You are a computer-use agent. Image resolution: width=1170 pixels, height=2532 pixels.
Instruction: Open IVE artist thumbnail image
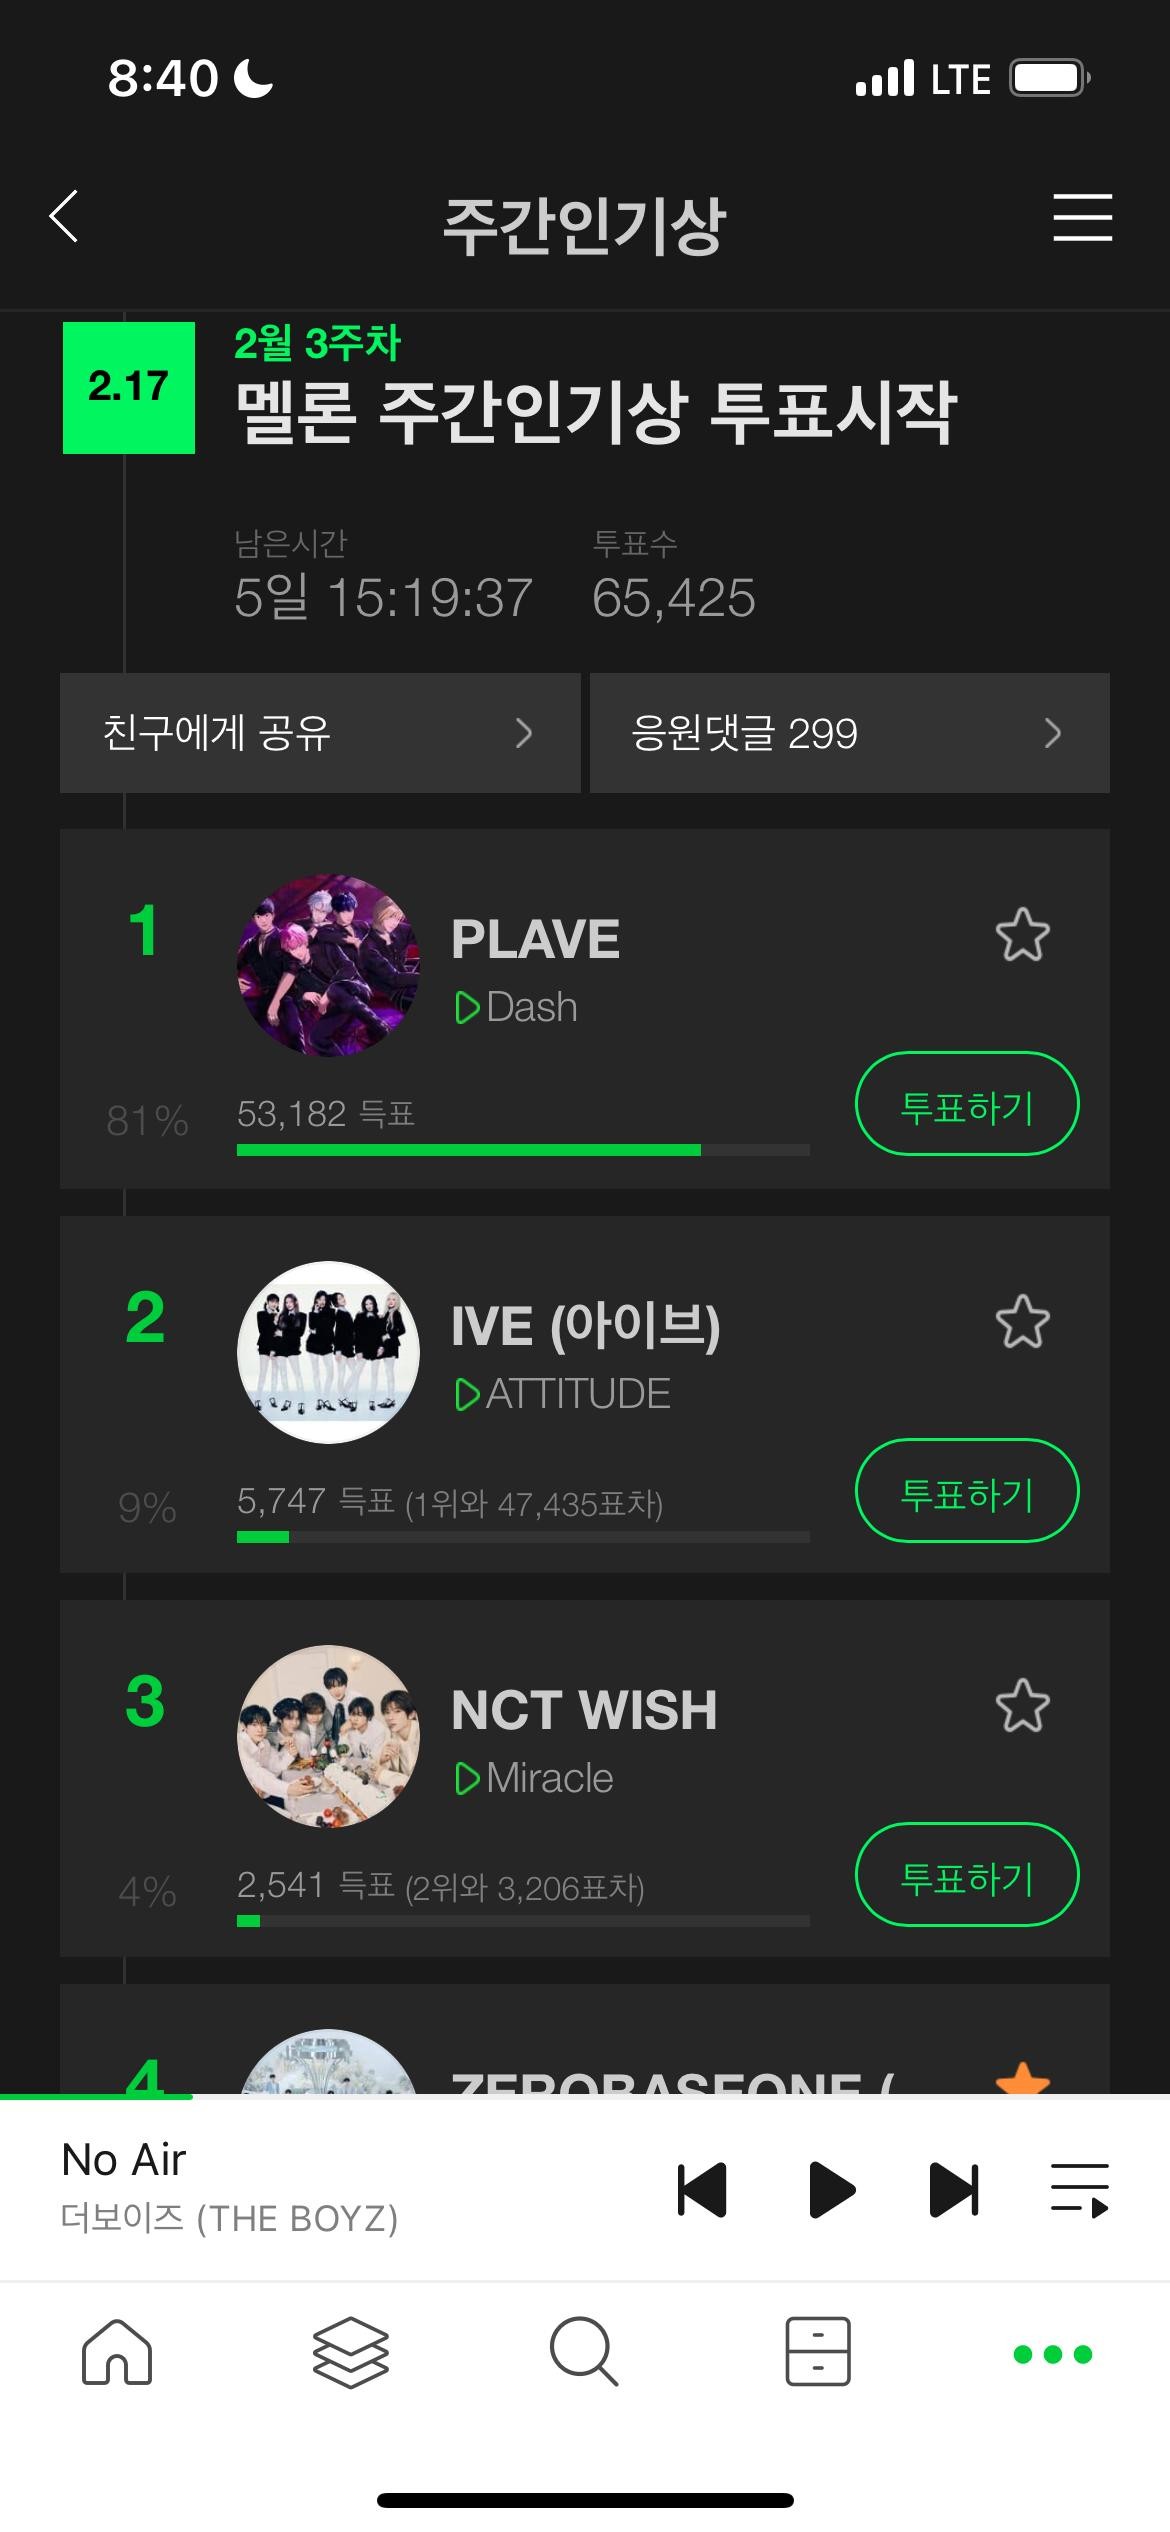pos(328,1352)
